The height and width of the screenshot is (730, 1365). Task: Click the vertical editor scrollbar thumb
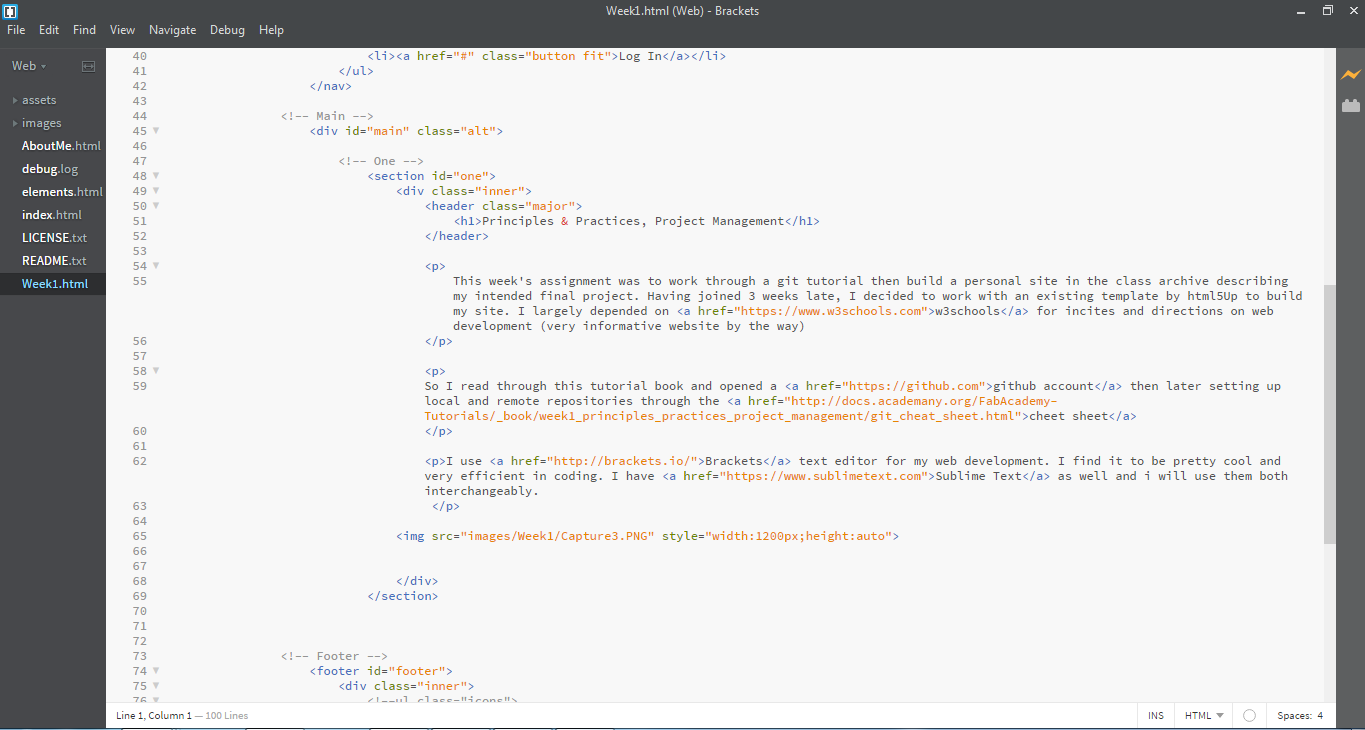(x=1329, y=414)
